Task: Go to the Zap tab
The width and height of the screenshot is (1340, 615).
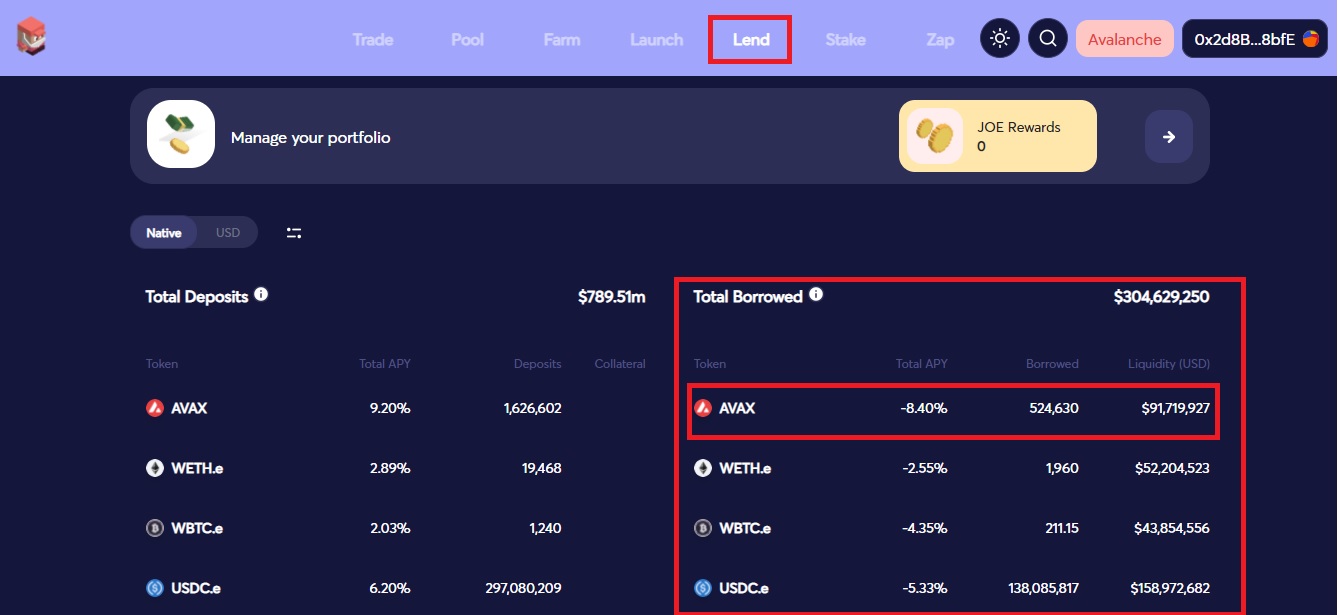Action: tap(940, 40)
